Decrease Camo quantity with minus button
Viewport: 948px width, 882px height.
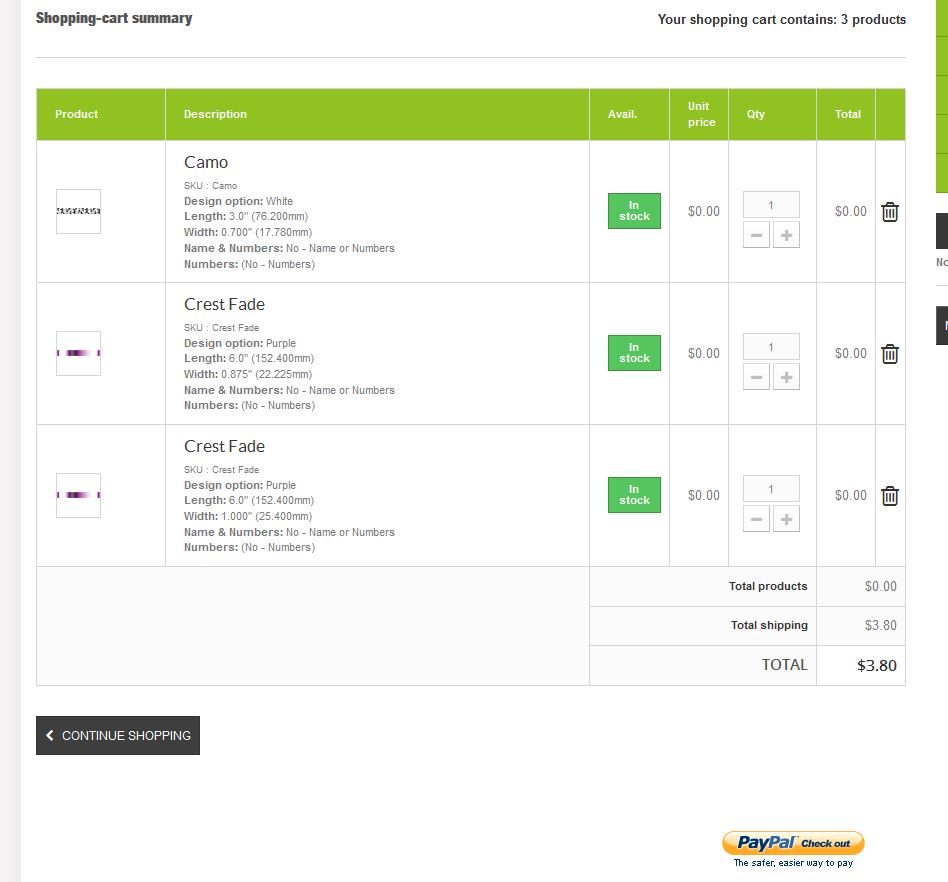point(757,236)
